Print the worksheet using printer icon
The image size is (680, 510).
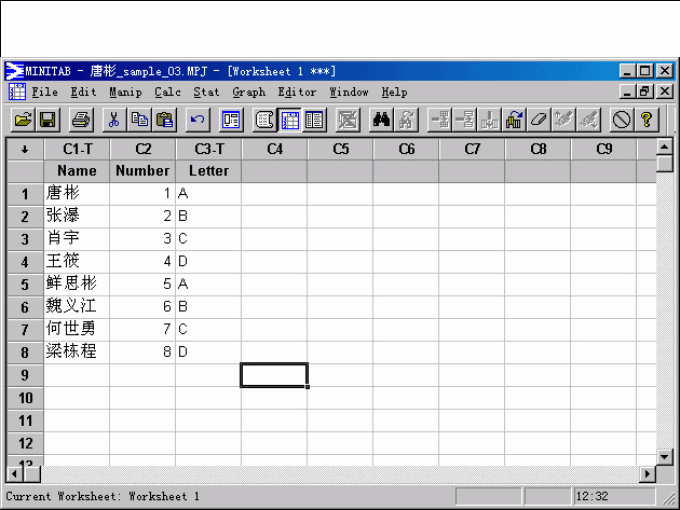click(81, 120)
